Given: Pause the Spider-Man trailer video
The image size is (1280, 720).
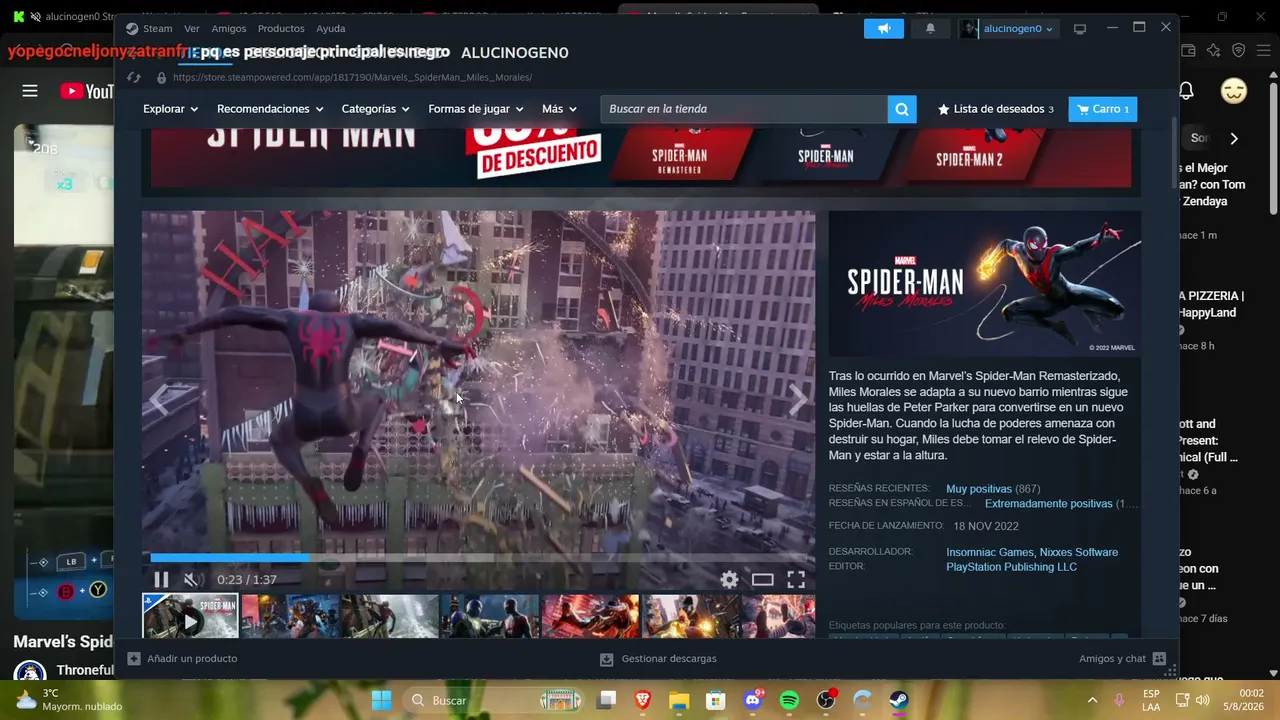Looking at the screenshot, I should coord(161,579).
